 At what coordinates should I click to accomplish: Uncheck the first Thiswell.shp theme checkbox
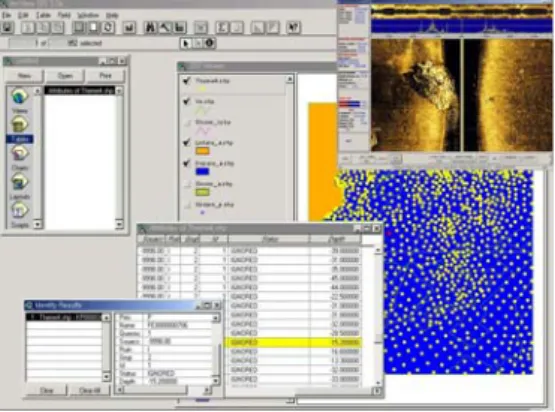[187, 81]
